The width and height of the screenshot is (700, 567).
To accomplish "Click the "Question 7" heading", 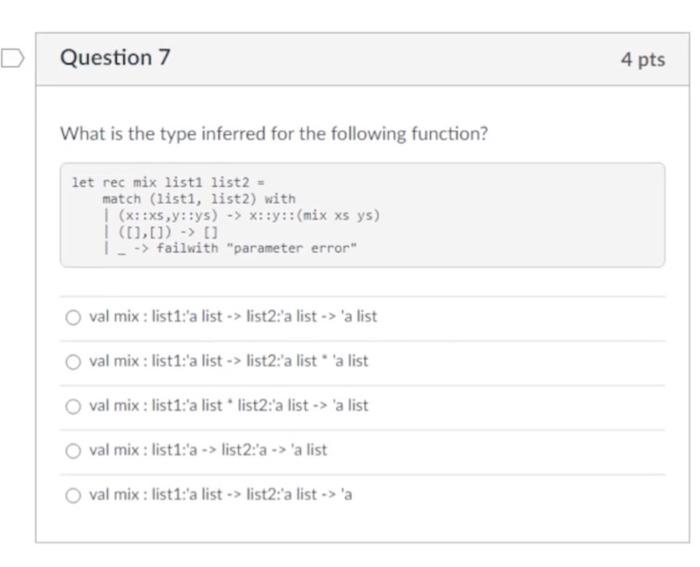I will (x=115, y=59).
